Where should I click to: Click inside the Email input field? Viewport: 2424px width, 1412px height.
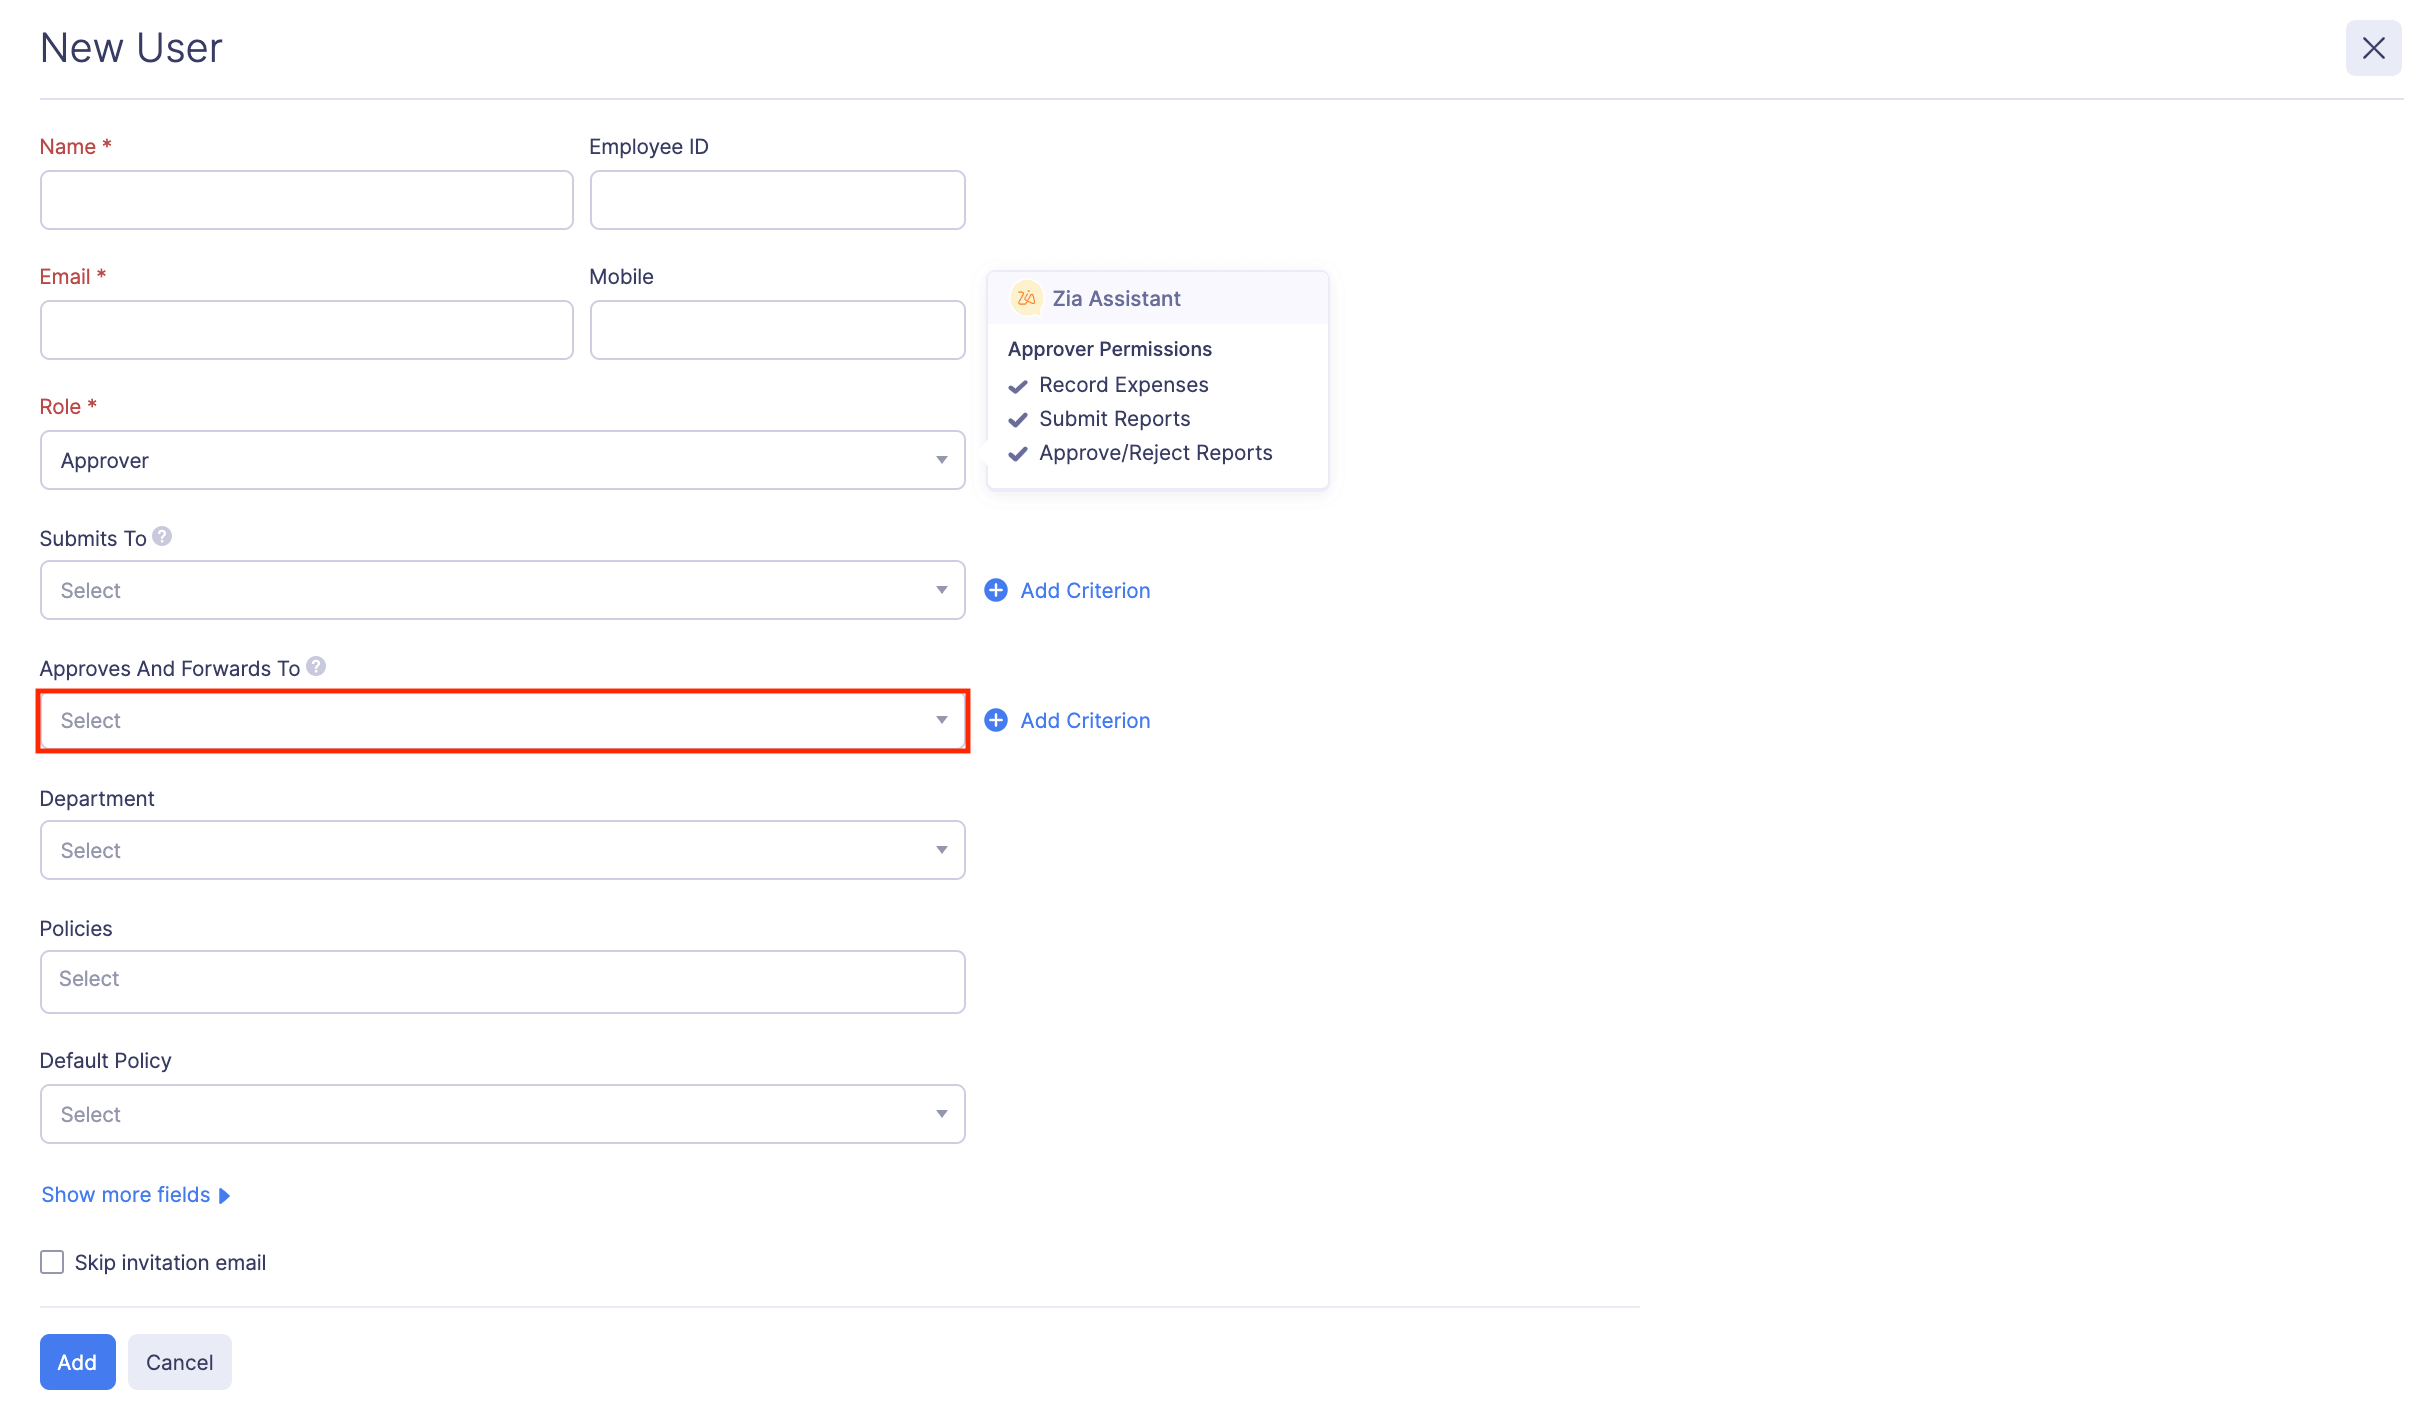coord(306,329)
